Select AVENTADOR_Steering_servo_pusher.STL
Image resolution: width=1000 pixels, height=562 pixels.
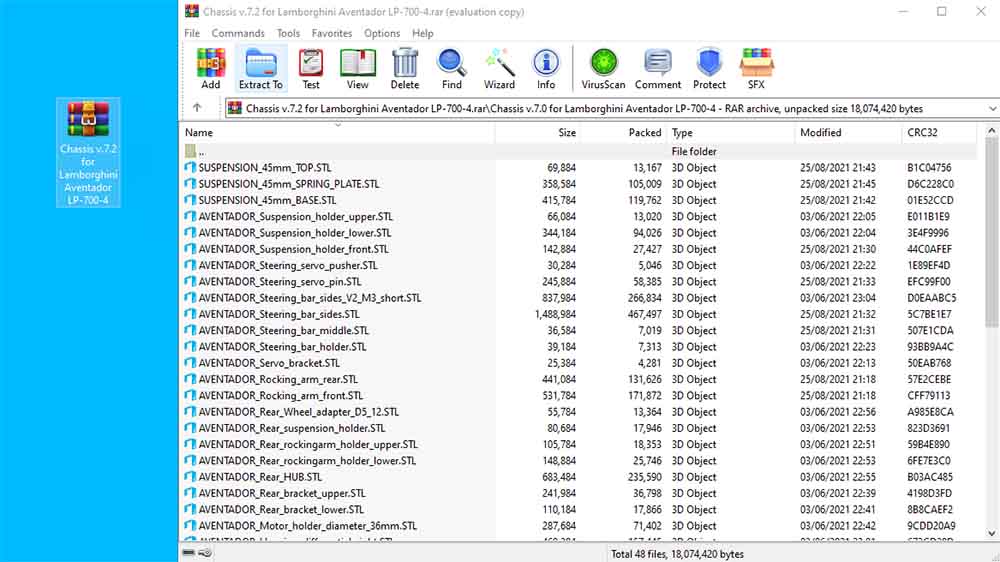coord(288,265)
